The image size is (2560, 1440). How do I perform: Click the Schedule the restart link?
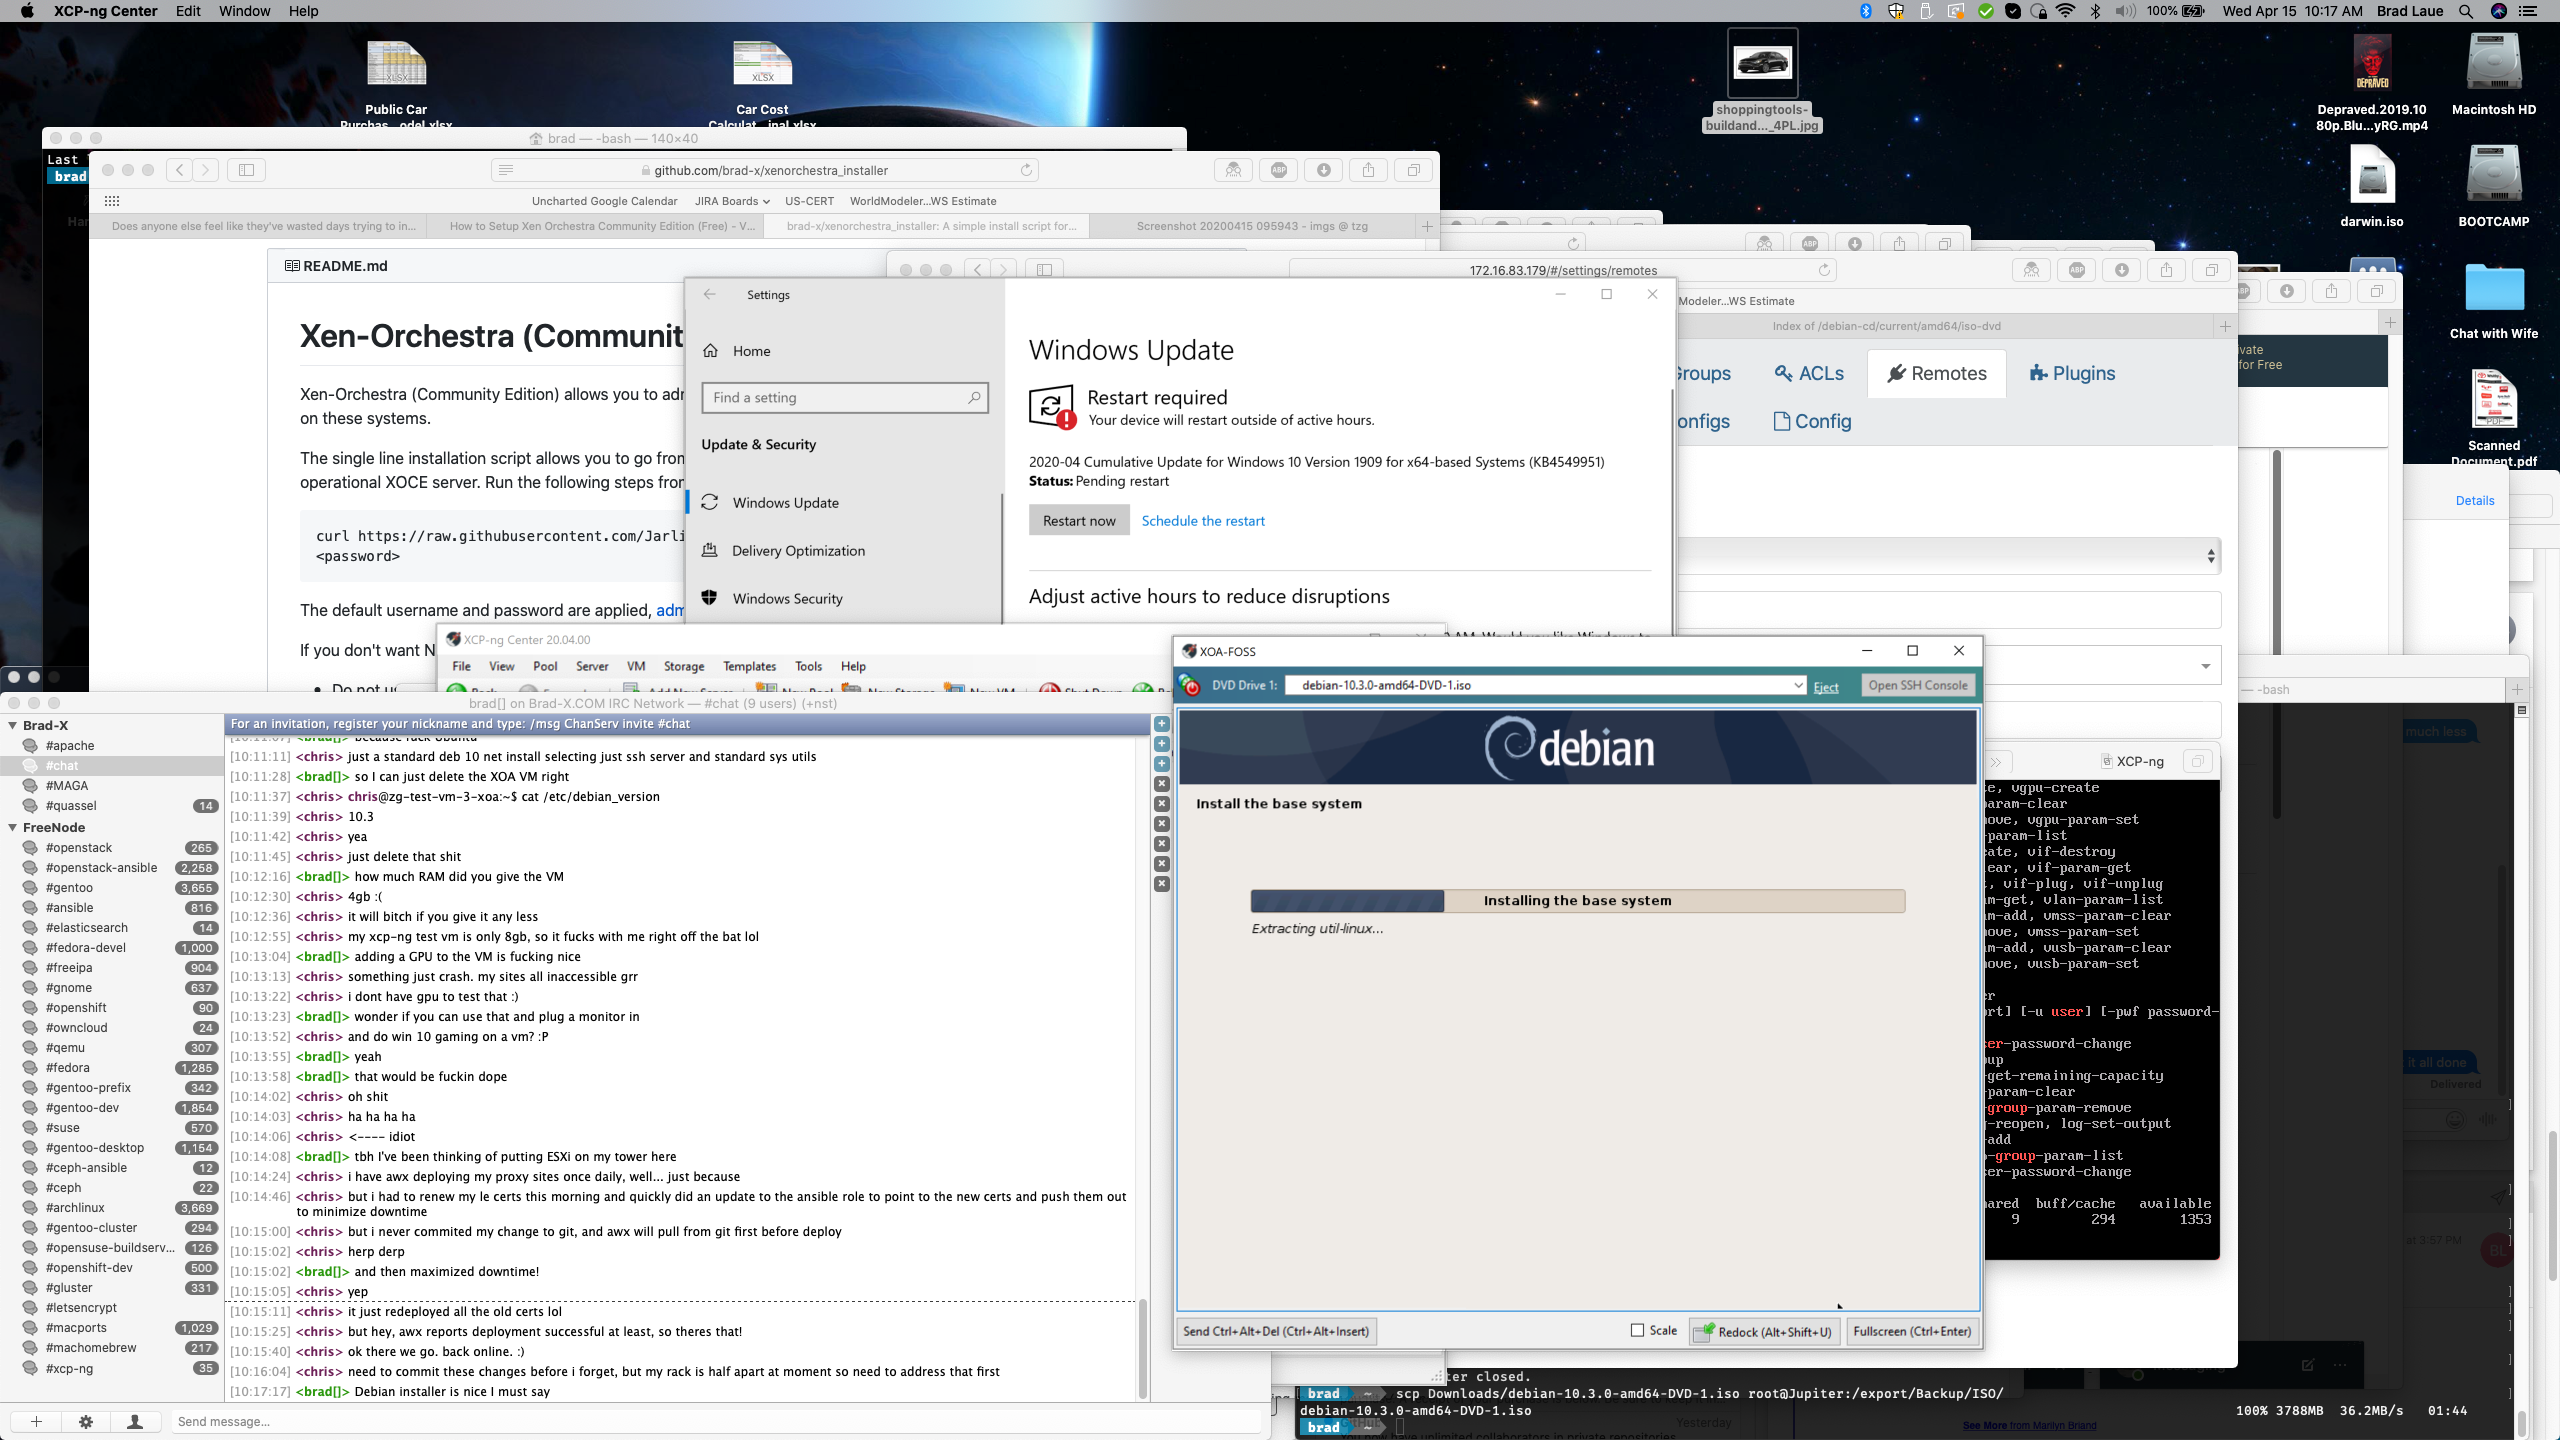click(x=1203, y=520)
